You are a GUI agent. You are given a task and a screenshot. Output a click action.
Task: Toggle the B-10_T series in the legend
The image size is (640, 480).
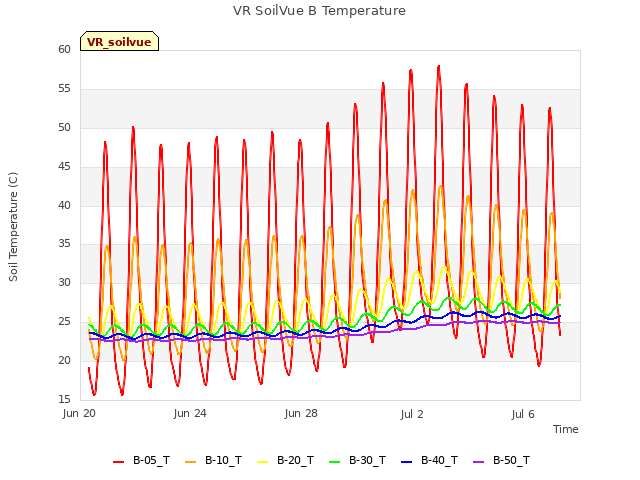[x=213, y=461]
